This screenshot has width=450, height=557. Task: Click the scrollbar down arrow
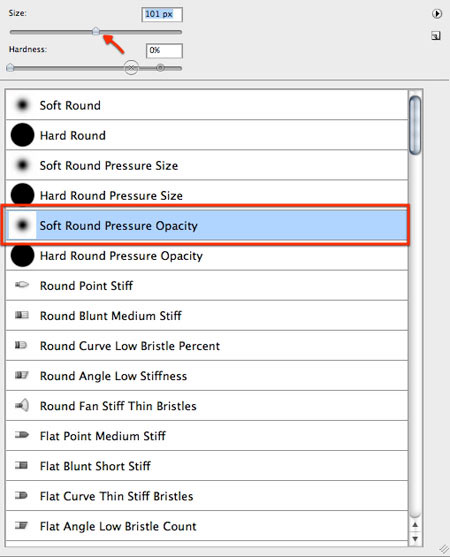[415, 539]
